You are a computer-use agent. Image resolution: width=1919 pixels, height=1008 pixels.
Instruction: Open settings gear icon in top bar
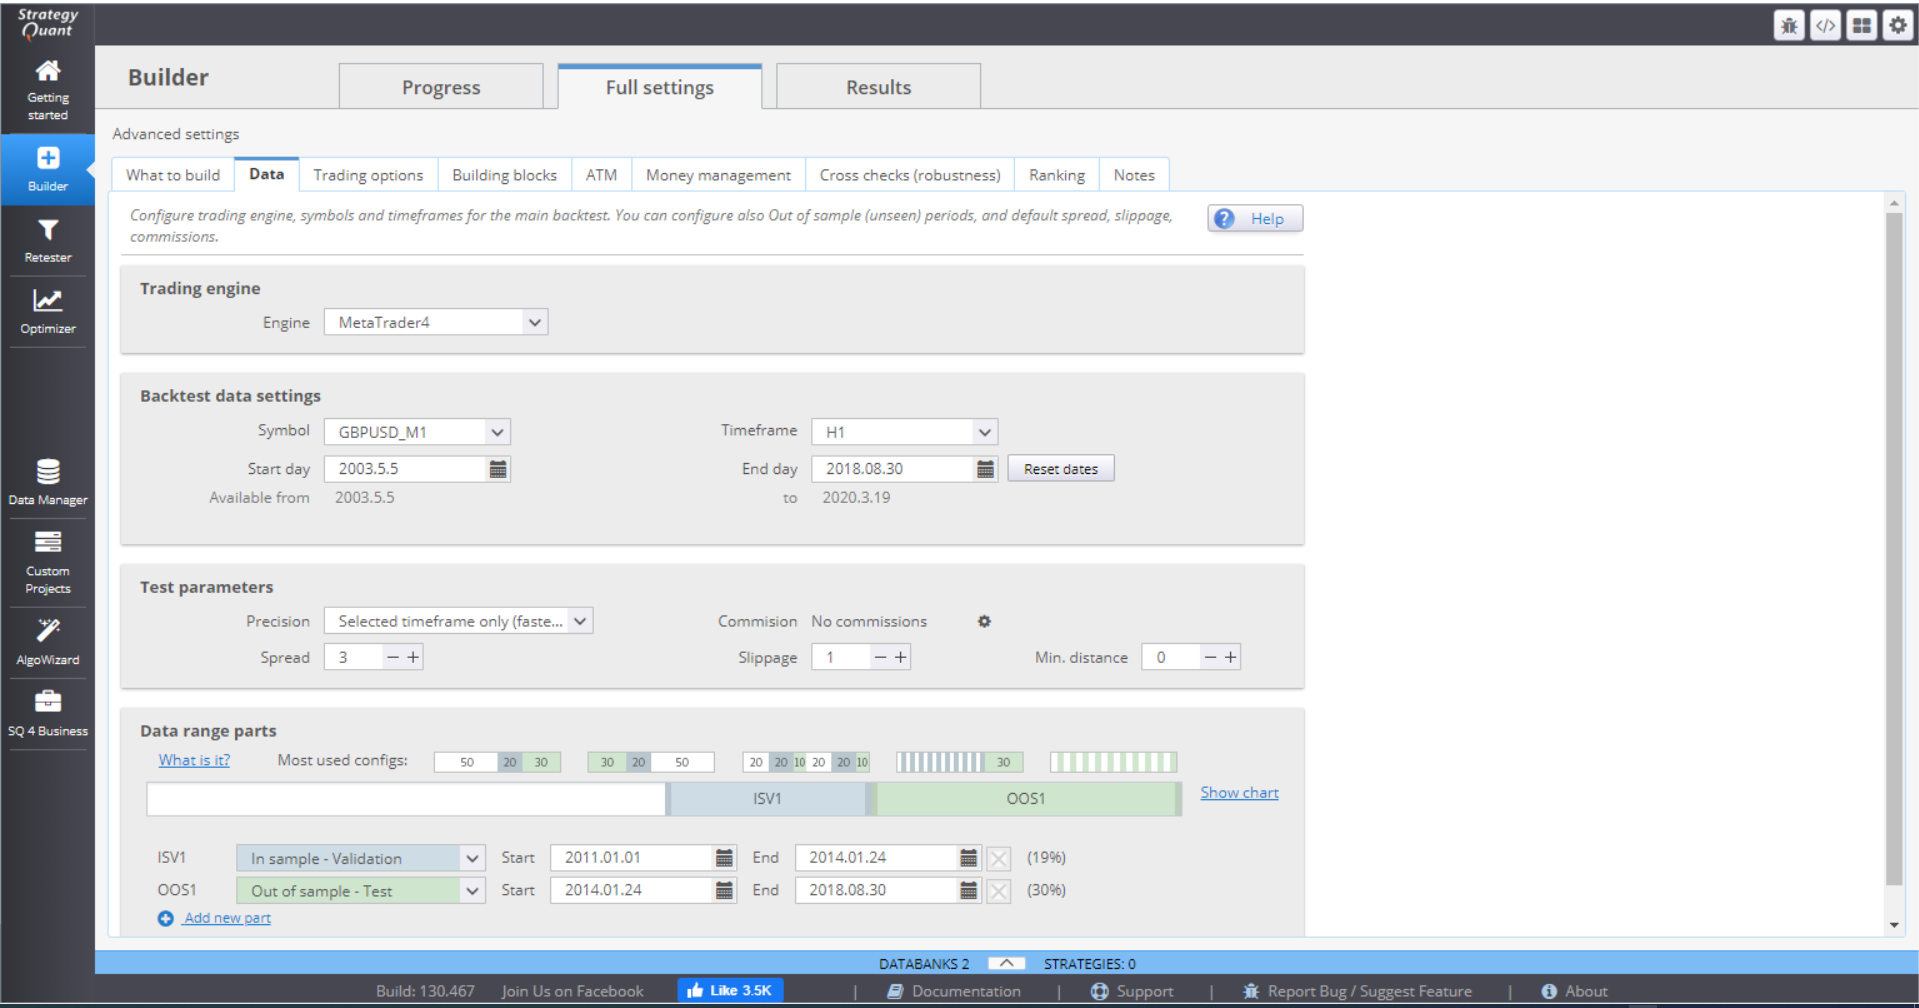click(x=1897, y=25)
